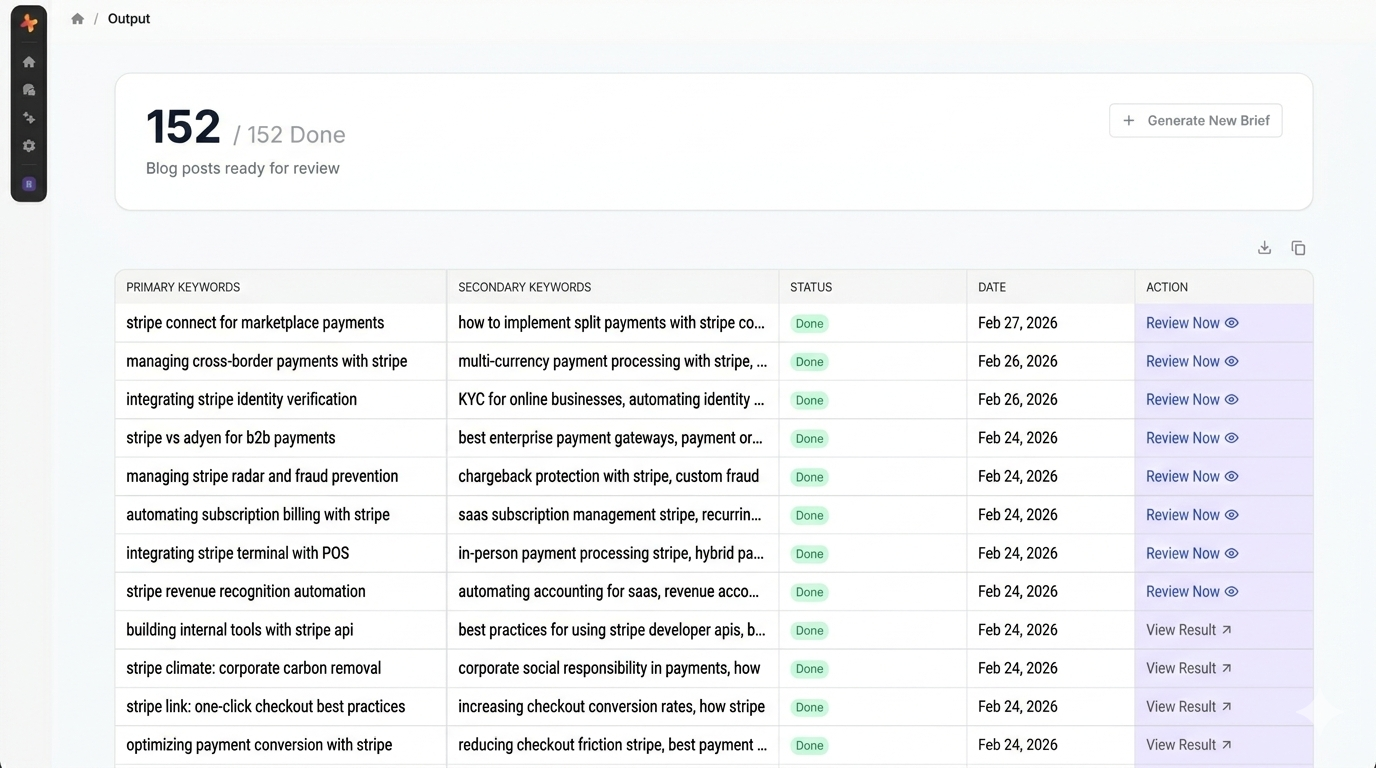Click the Date column header
1376x768 pixels.
pyautogui.click(x=992, y=287)
